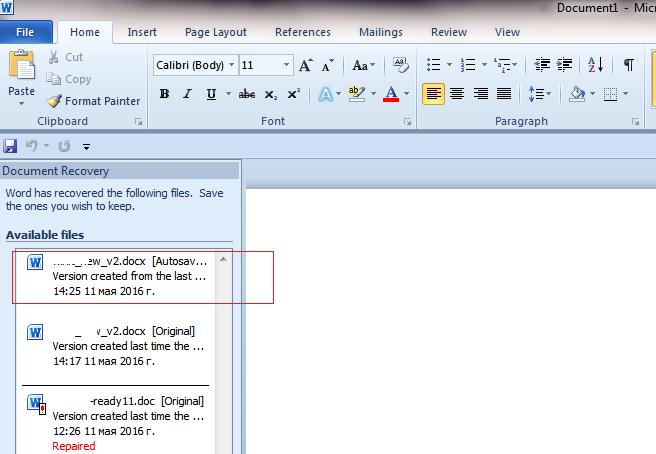Screen dimensions: 656x454
Task: Click the Save icon in quick access toolbar
Action: coord(11,146)
